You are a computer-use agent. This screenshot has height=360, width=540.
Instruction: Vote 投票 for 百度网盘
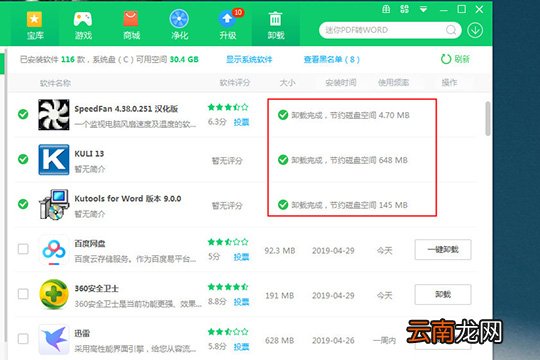point(241,257)
